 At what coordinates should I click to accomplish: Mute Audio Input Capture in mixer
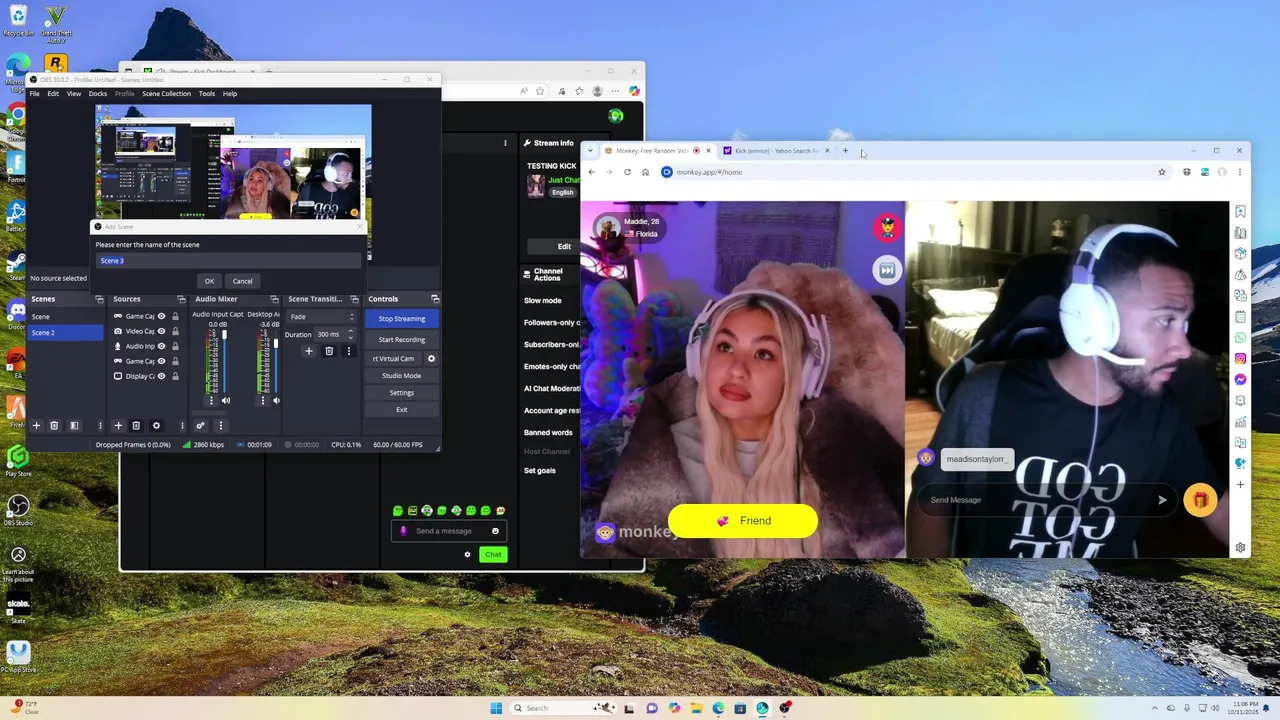(x=225, y=400)
